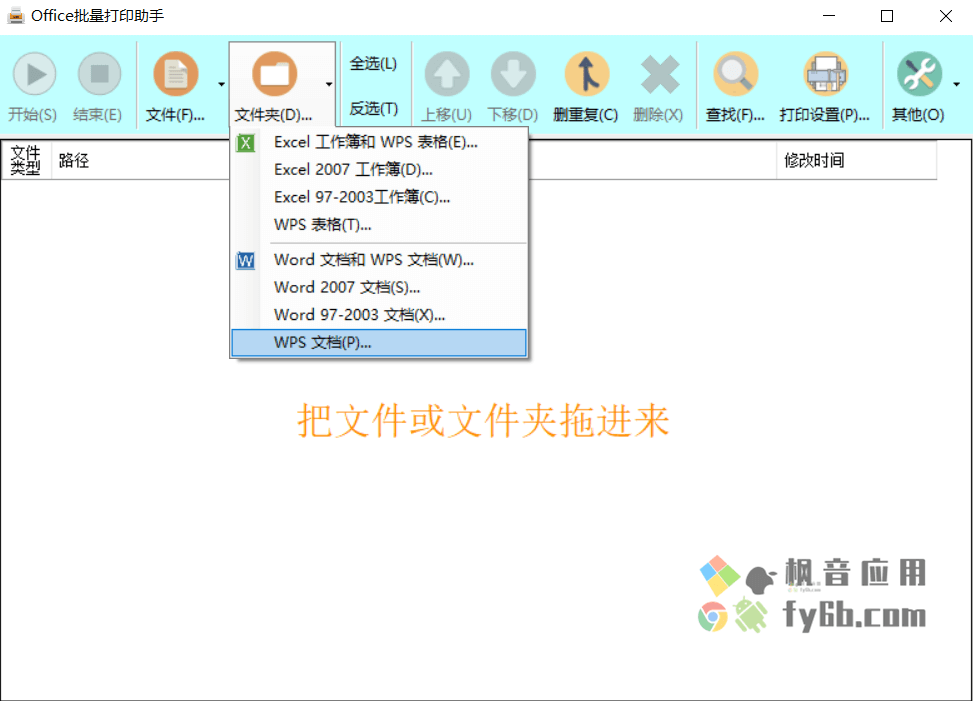The width and height of the screenshot is (973, 701).
Task: Select Excel 工作簿和 WPS 表格(E) menu item
Action: [379, 142]
